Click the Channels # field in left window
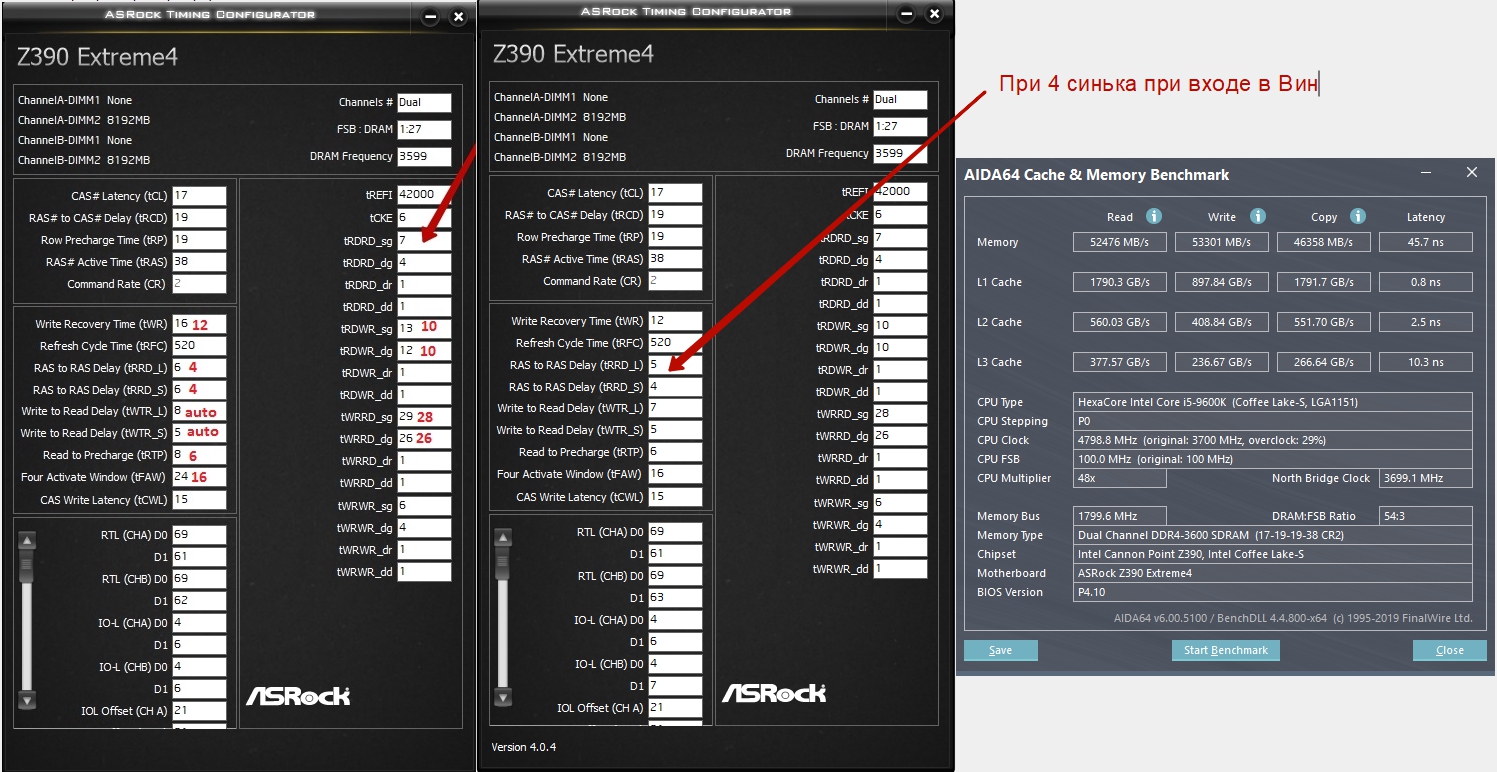 click(x=424, y=102)
